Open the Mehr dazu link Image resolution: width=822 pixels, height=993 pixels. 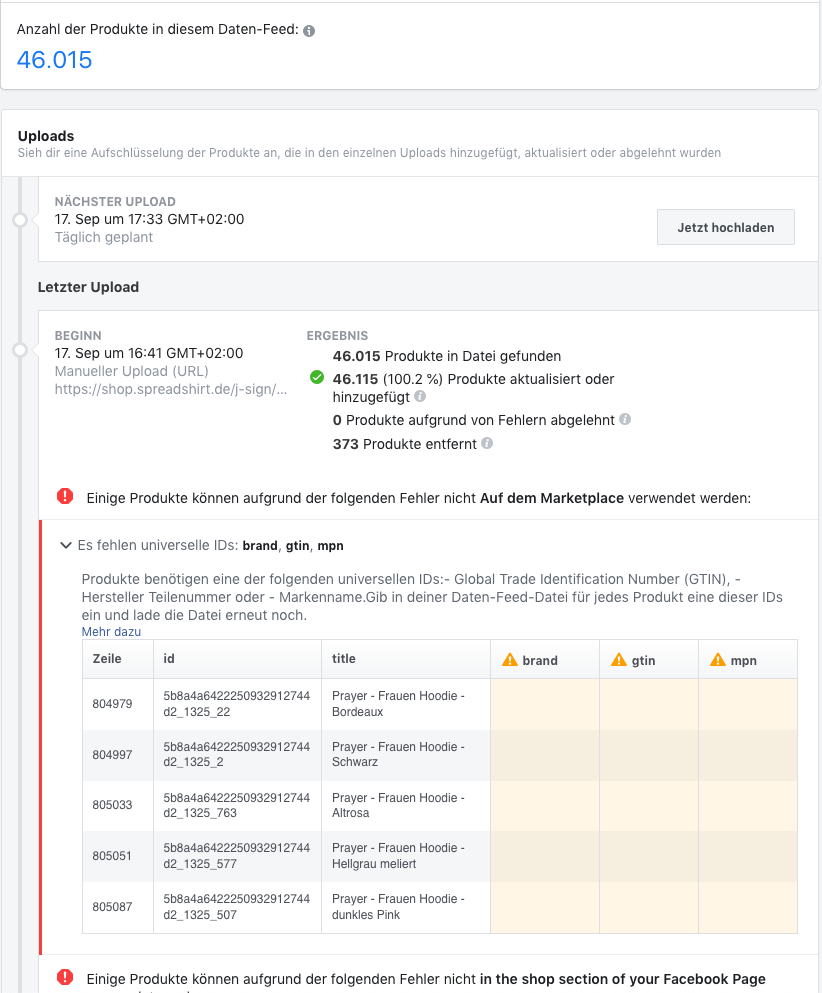click(111, 632)
